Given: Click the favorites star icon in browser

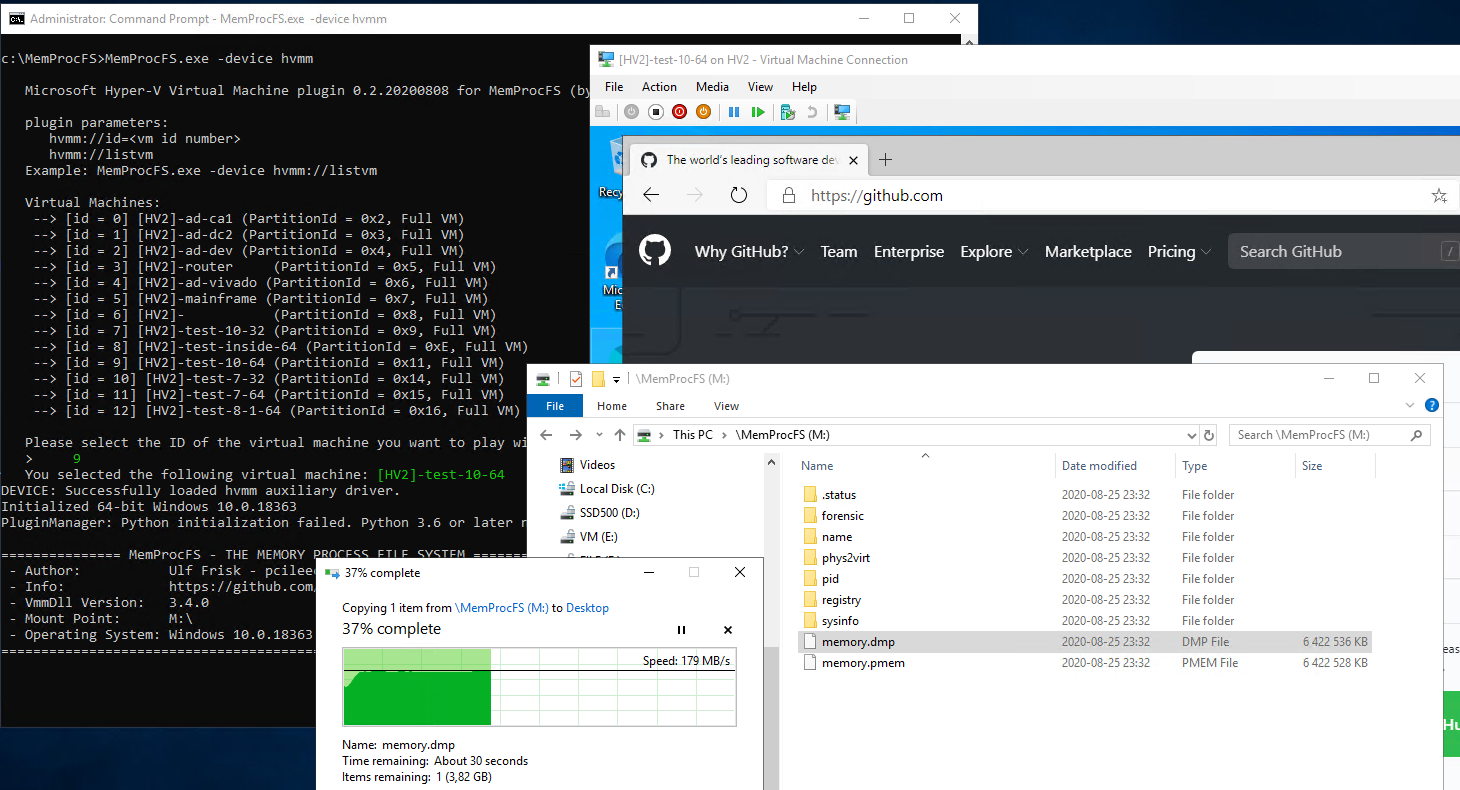Looking at the screenshot, I should (1439, 195).
